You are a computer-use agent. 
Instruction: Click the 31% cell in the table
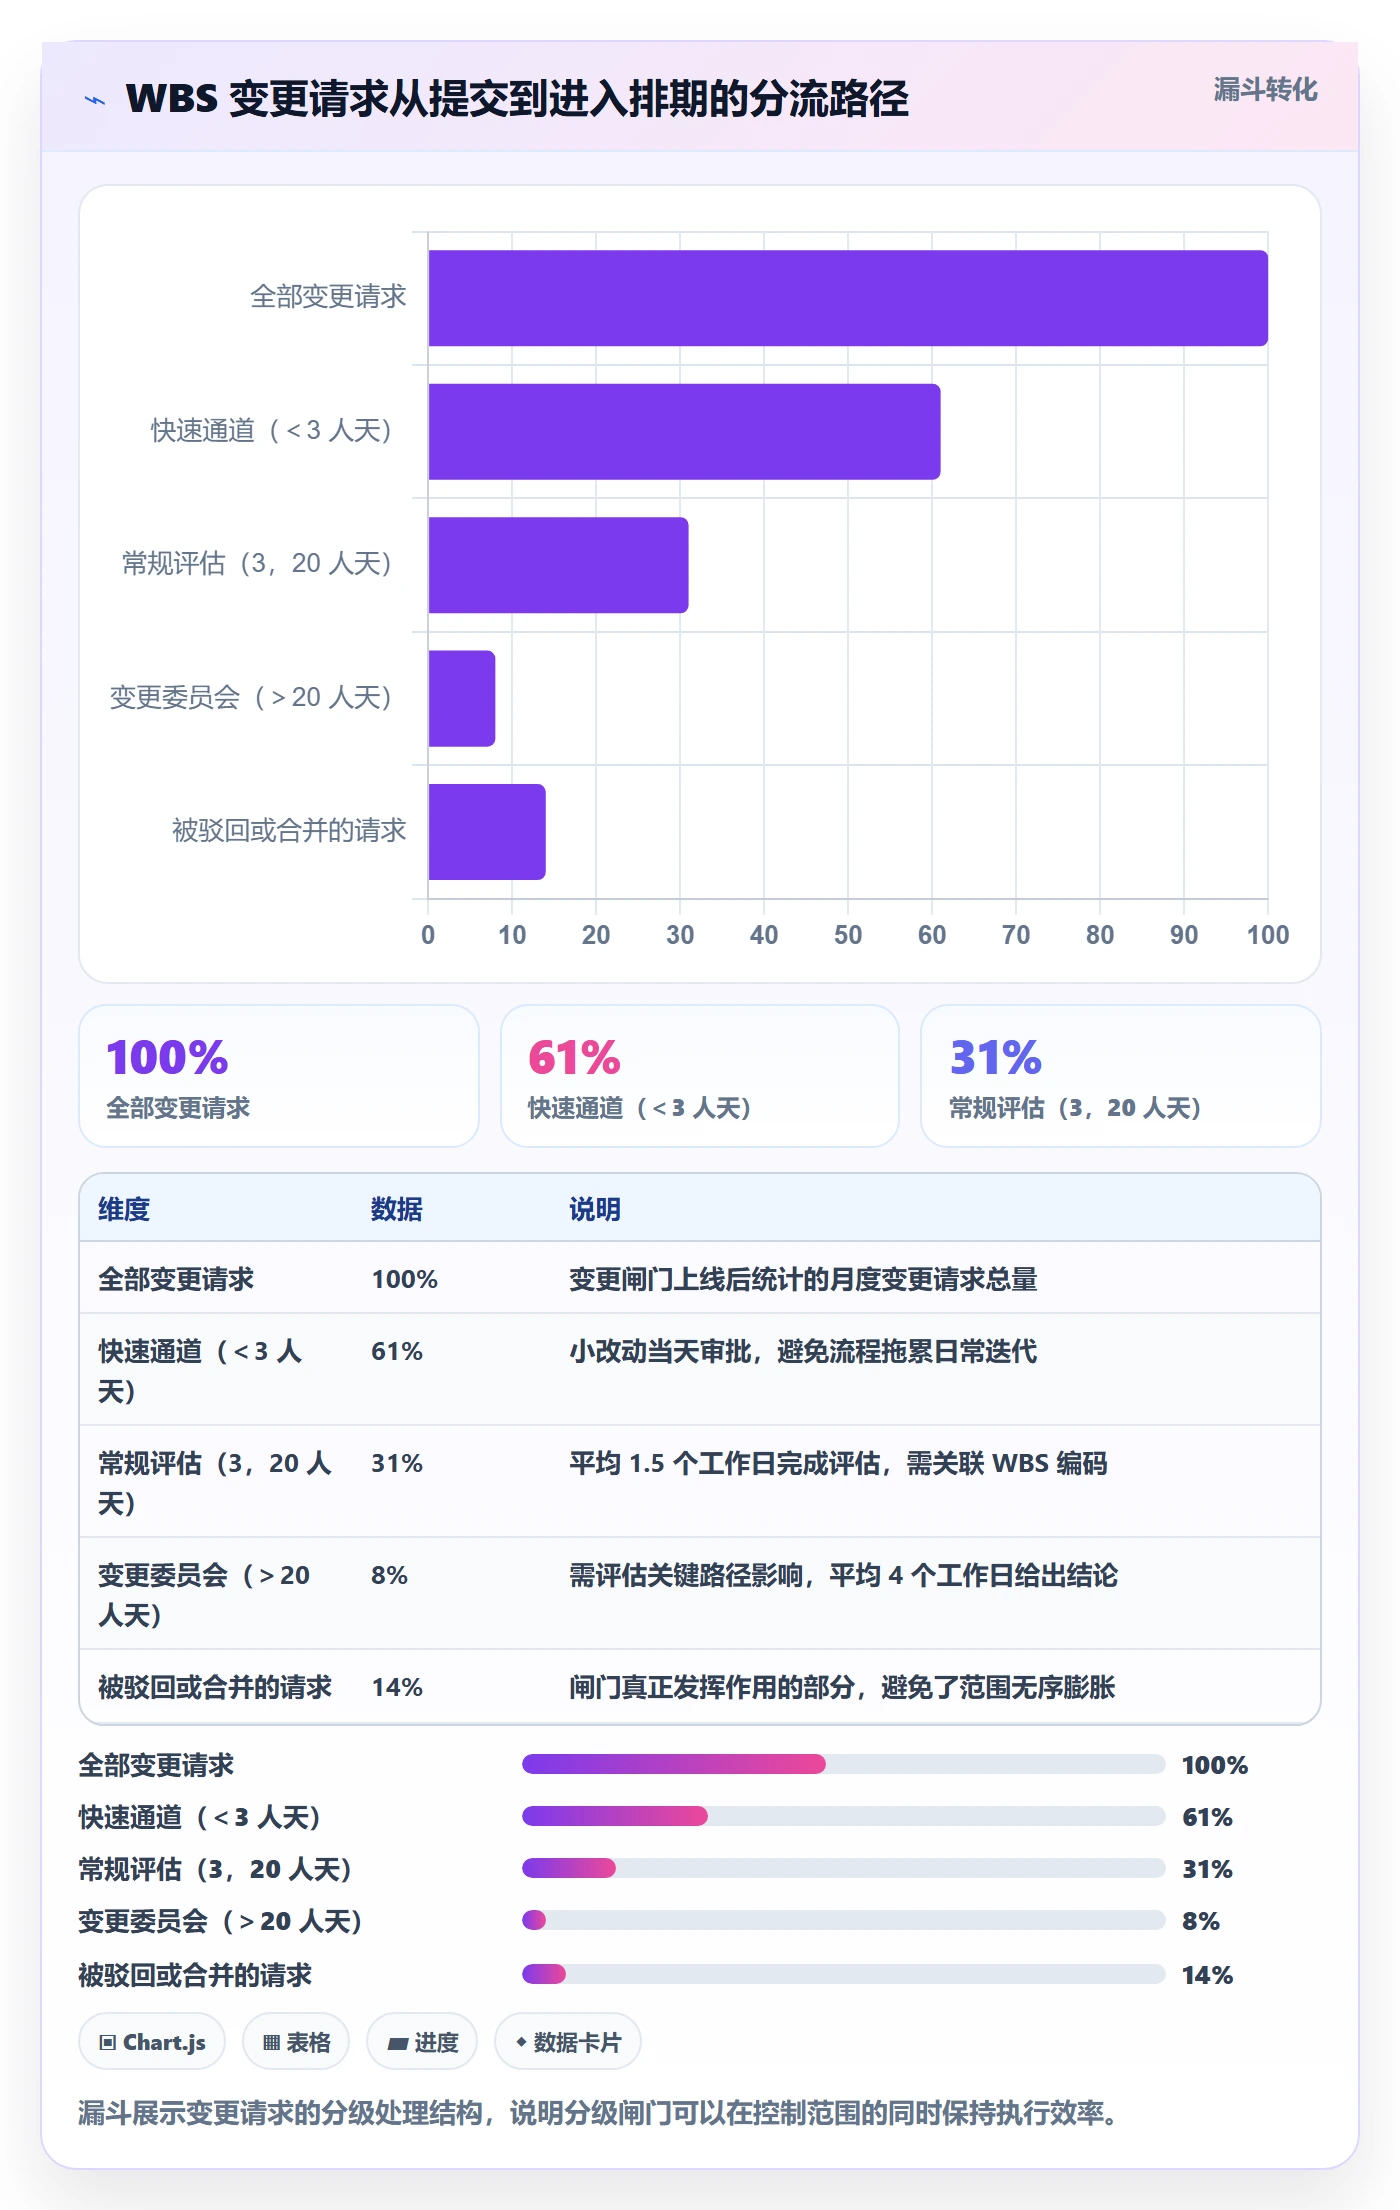pyautogui.click(x=397, y=1463)
